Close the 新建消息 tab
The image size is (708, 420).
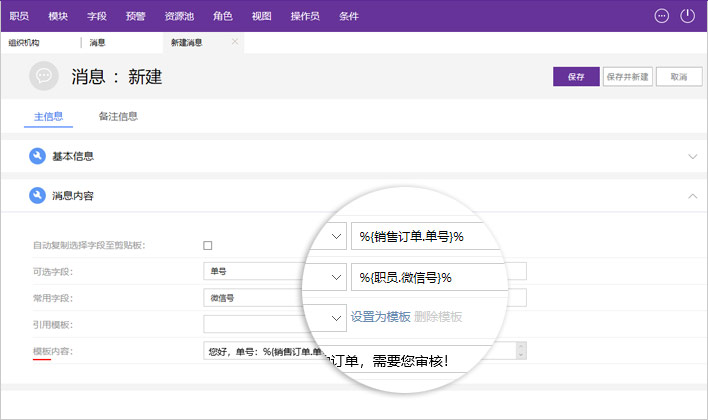point(235,42)
